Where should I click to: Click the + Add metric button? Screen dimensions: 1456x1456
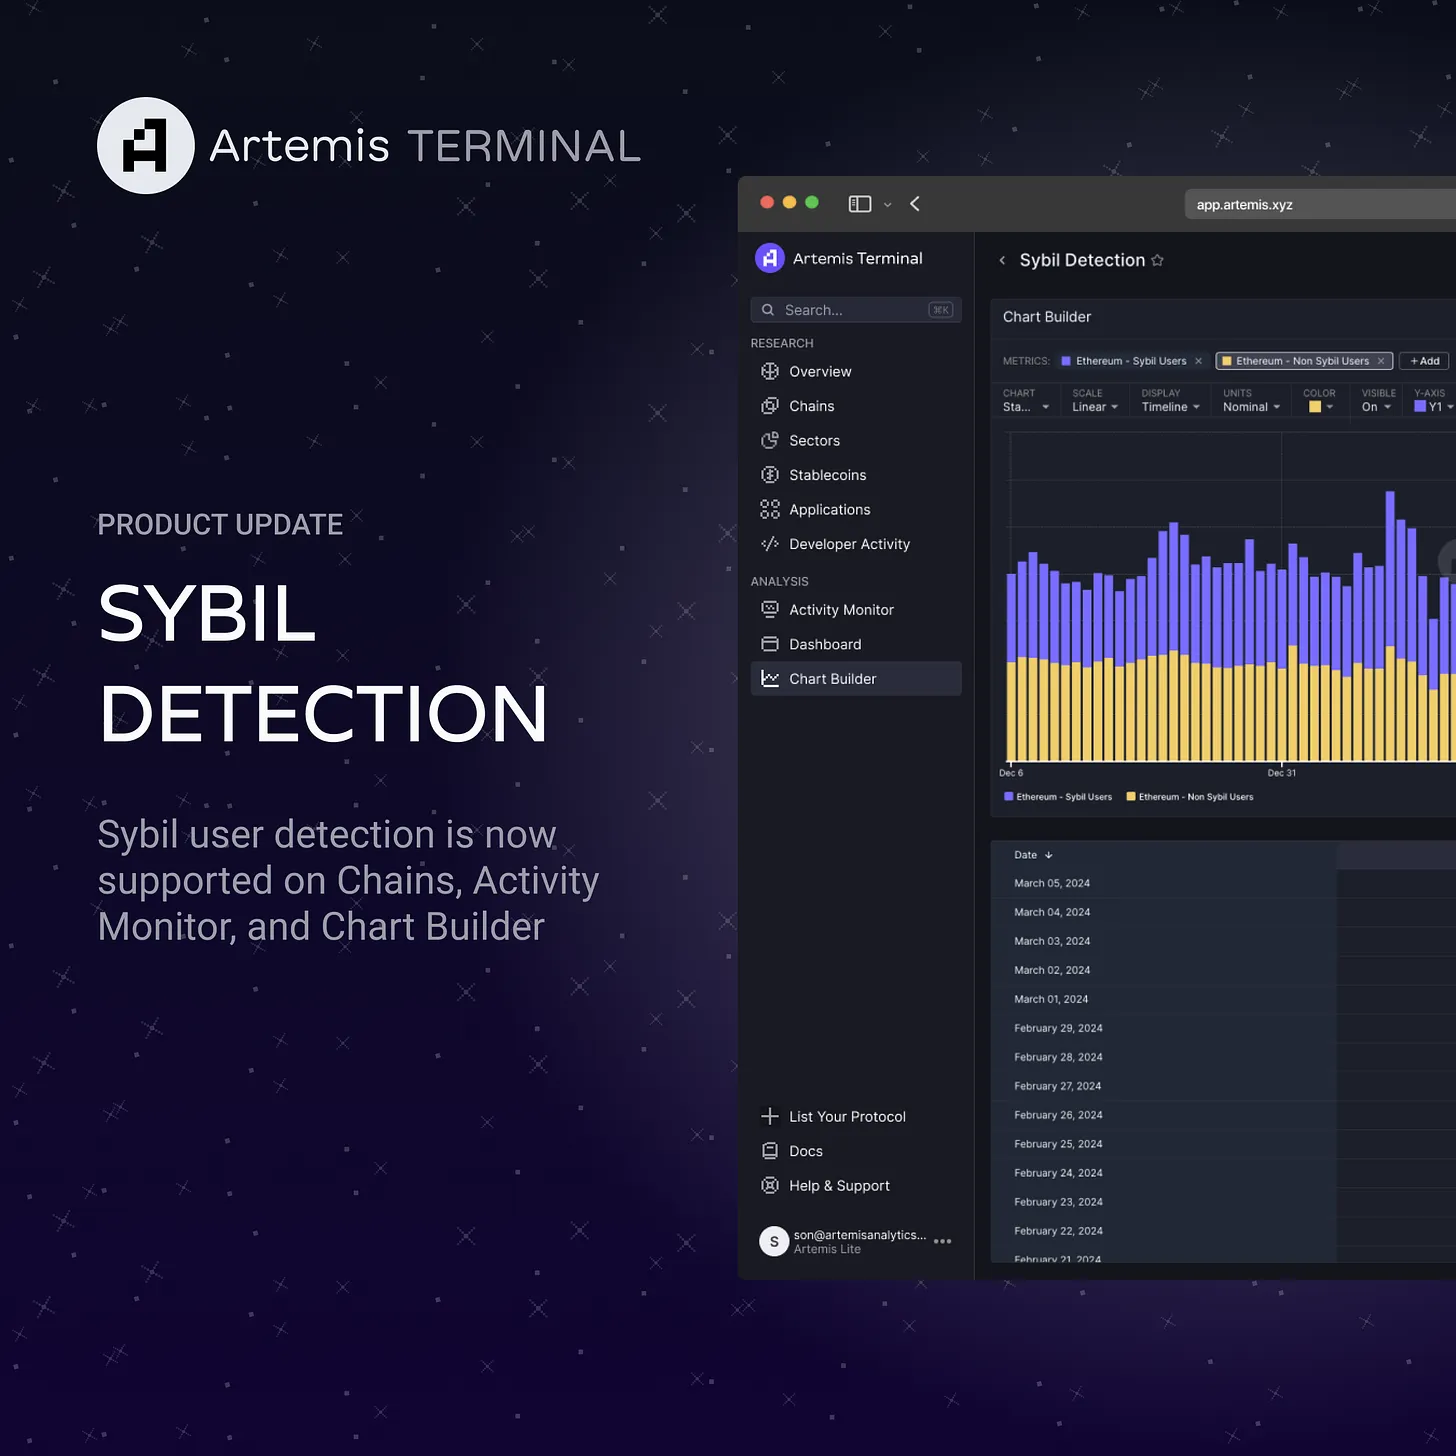click(x=1424, y=361)
